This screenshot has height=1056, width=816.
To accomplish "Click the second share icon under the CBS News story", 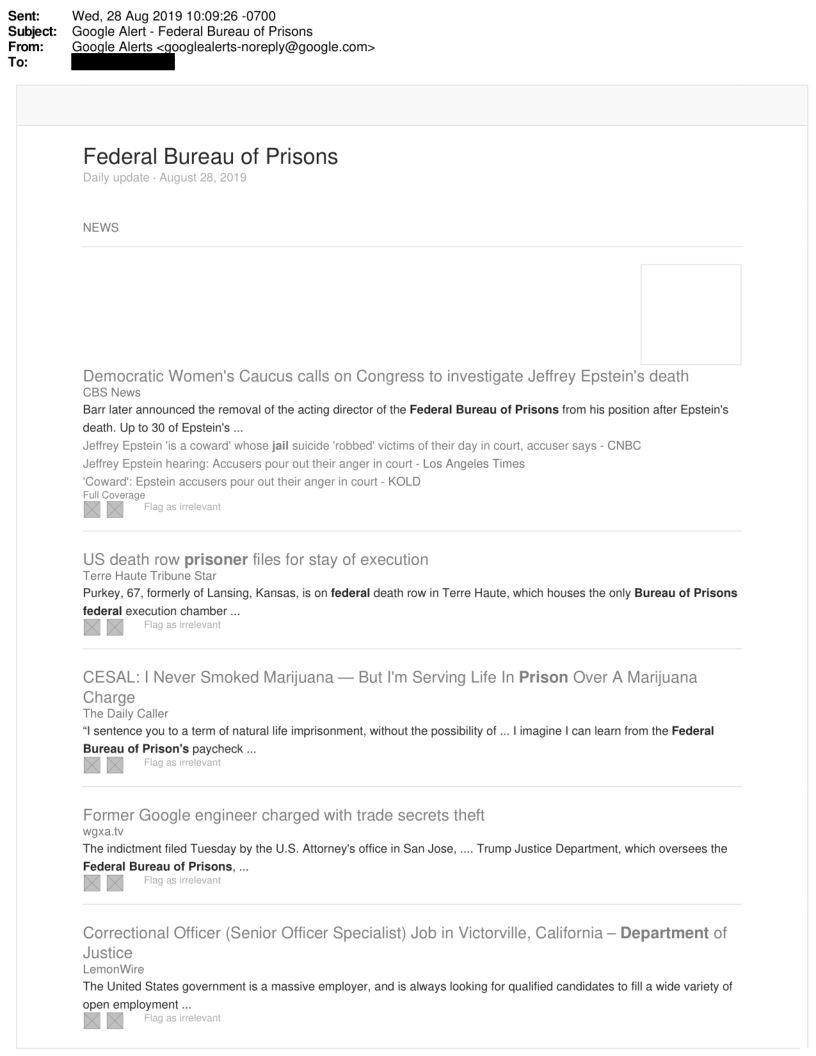I will (x=114, y=510).
